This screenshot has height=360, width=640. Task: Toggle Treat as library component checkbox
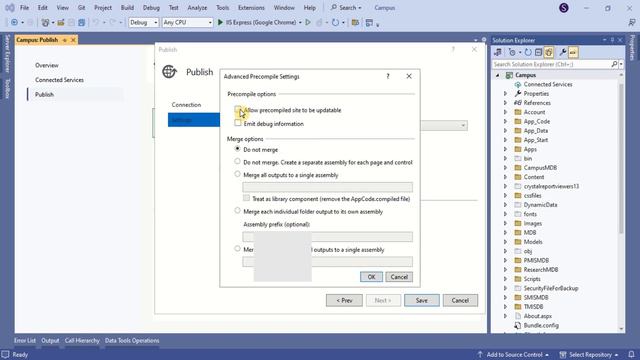[x=246, y=198]
